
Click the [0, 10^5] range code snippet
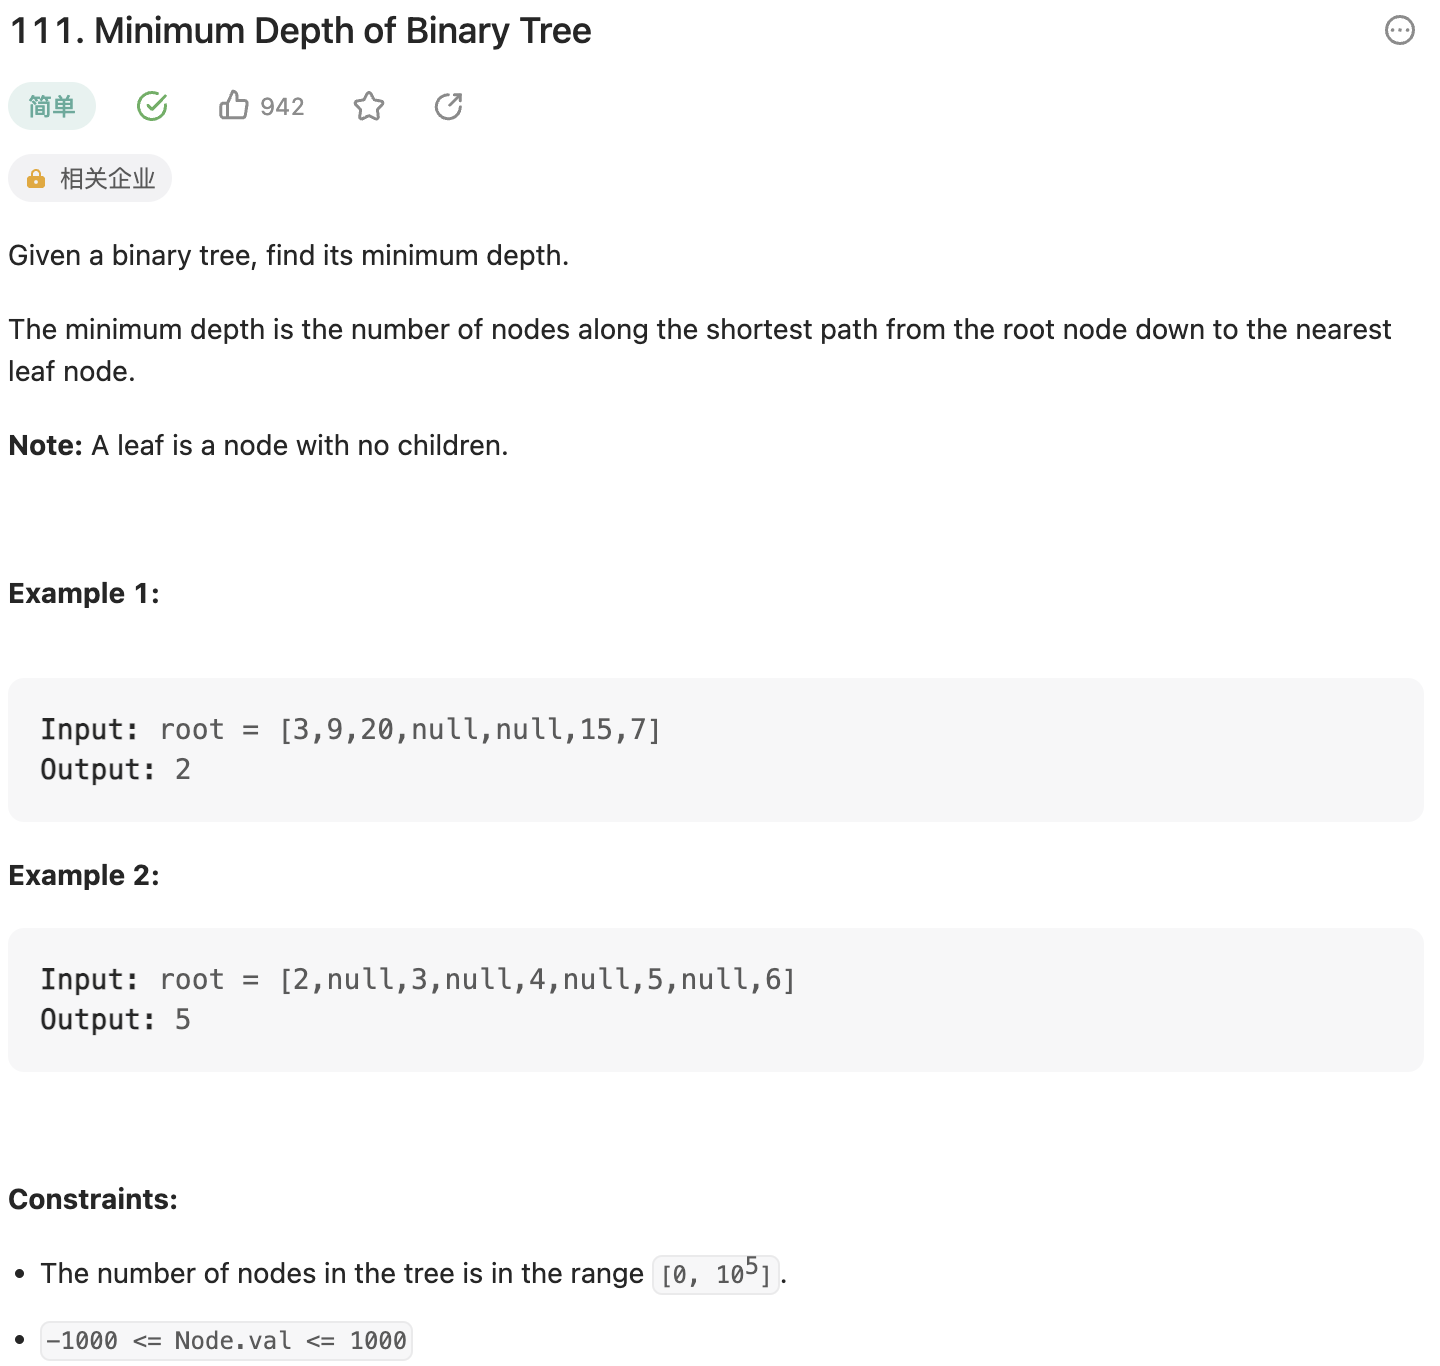point(715,1274)
